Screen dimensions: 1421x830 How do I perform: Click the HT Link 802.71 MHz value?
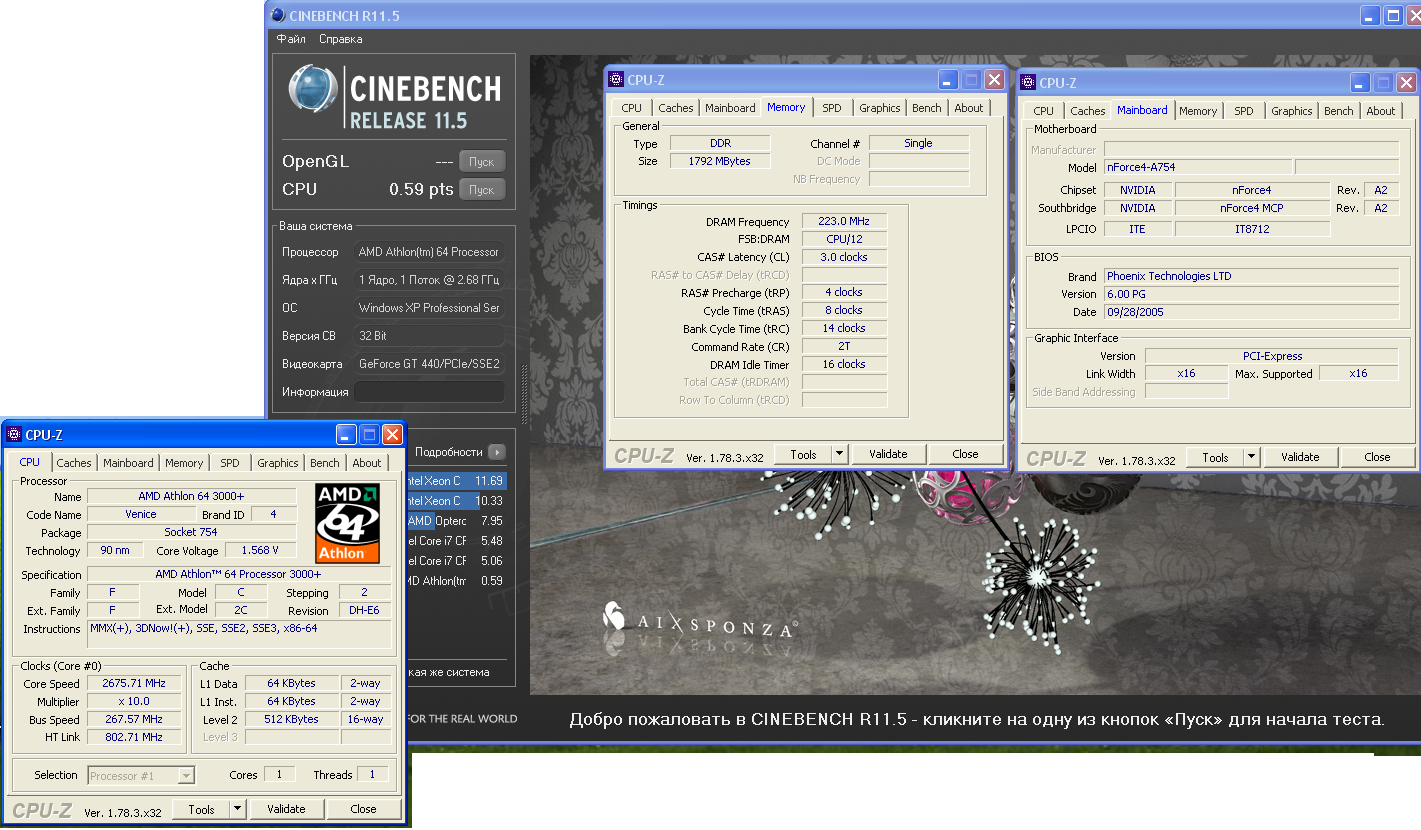(x=133, y=737)
